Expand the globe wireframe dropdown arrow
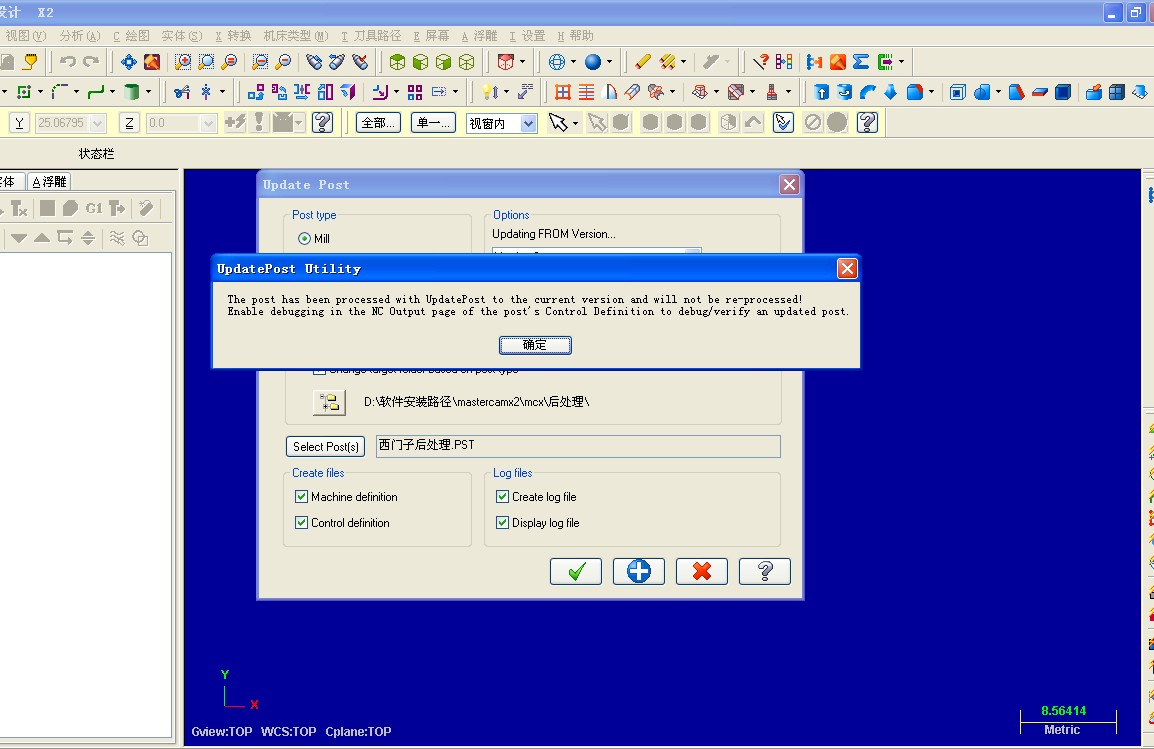Viewport: 1154px width, 749px height. tap(573, 62)
